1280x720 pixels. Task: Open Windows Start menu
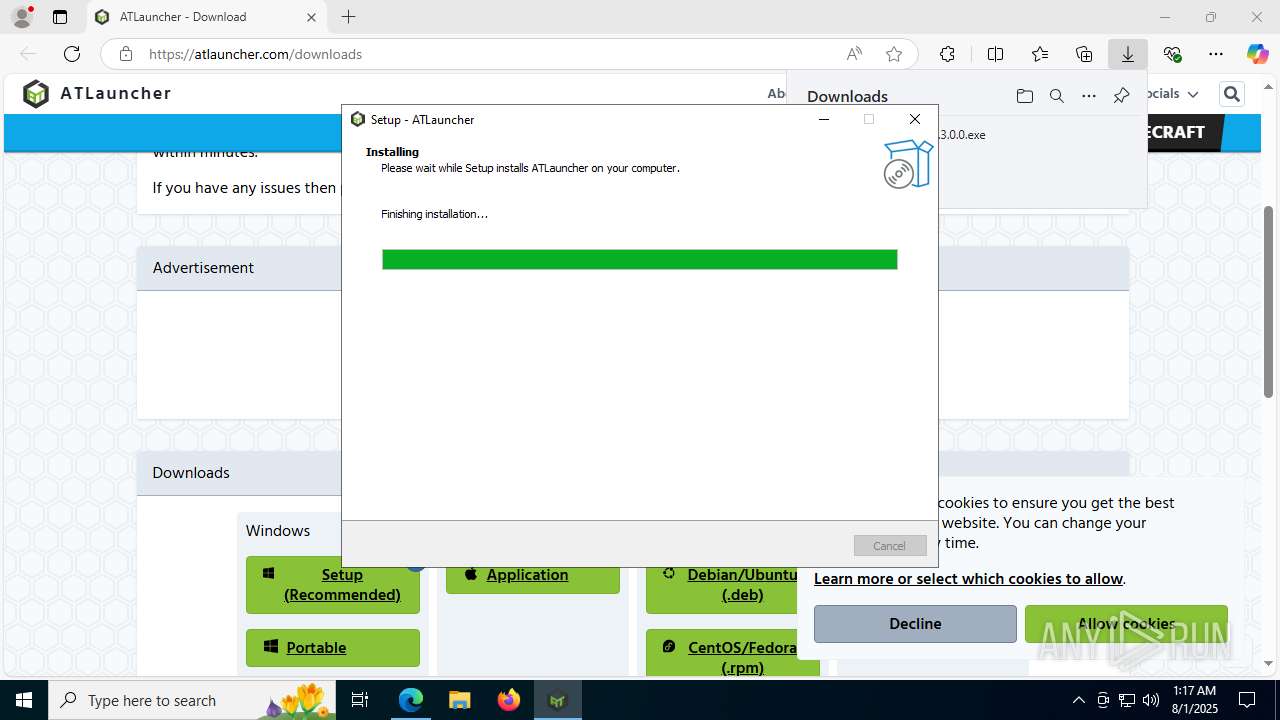tap(24, 700)
